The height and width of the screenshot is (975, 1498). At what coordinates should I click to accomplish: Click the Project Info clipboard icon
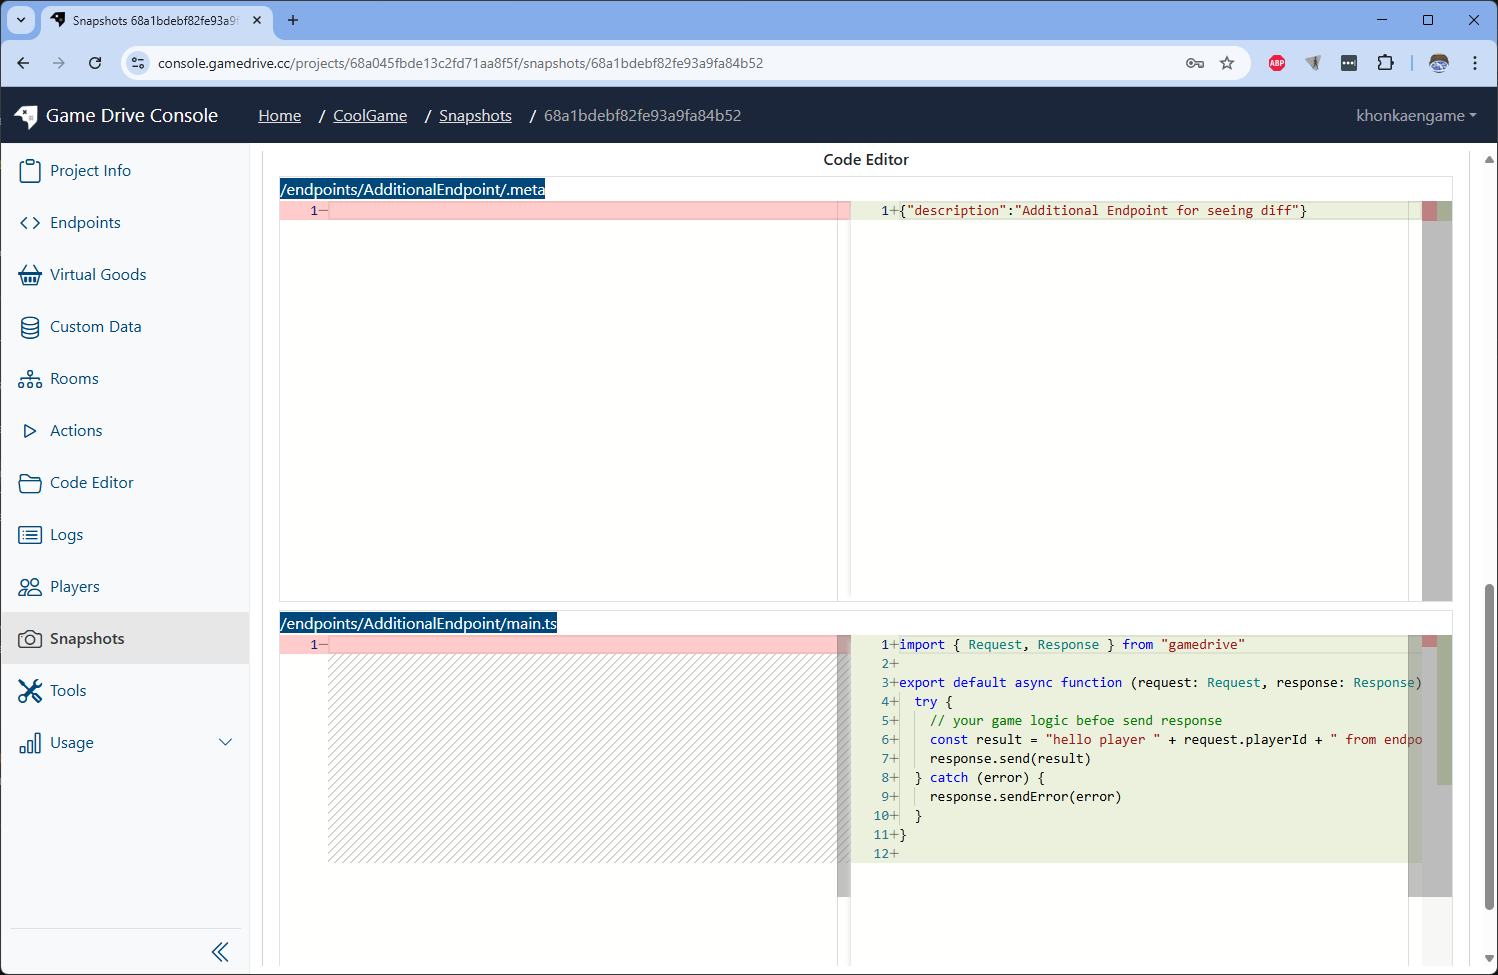[x=30, y=171]
